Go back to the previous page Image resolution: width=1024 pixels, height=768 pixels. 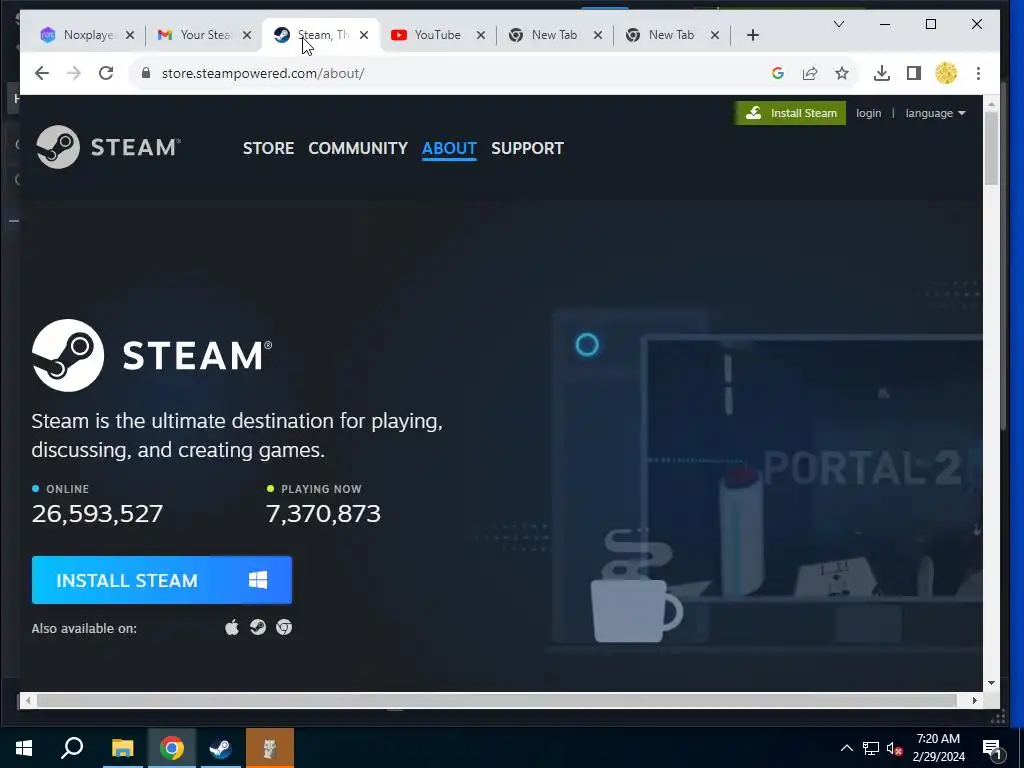[42, 73]
